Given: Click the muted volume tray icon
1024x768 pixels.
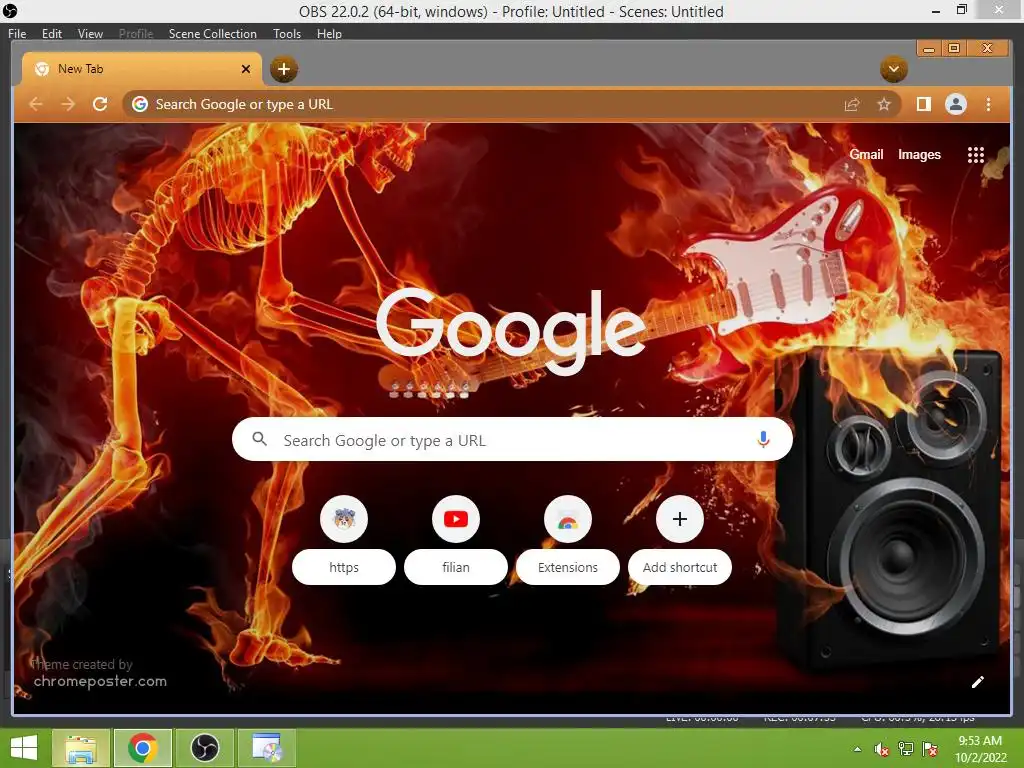Looking at the screenshot, I should pyautogui.click(x=881, y=749).
